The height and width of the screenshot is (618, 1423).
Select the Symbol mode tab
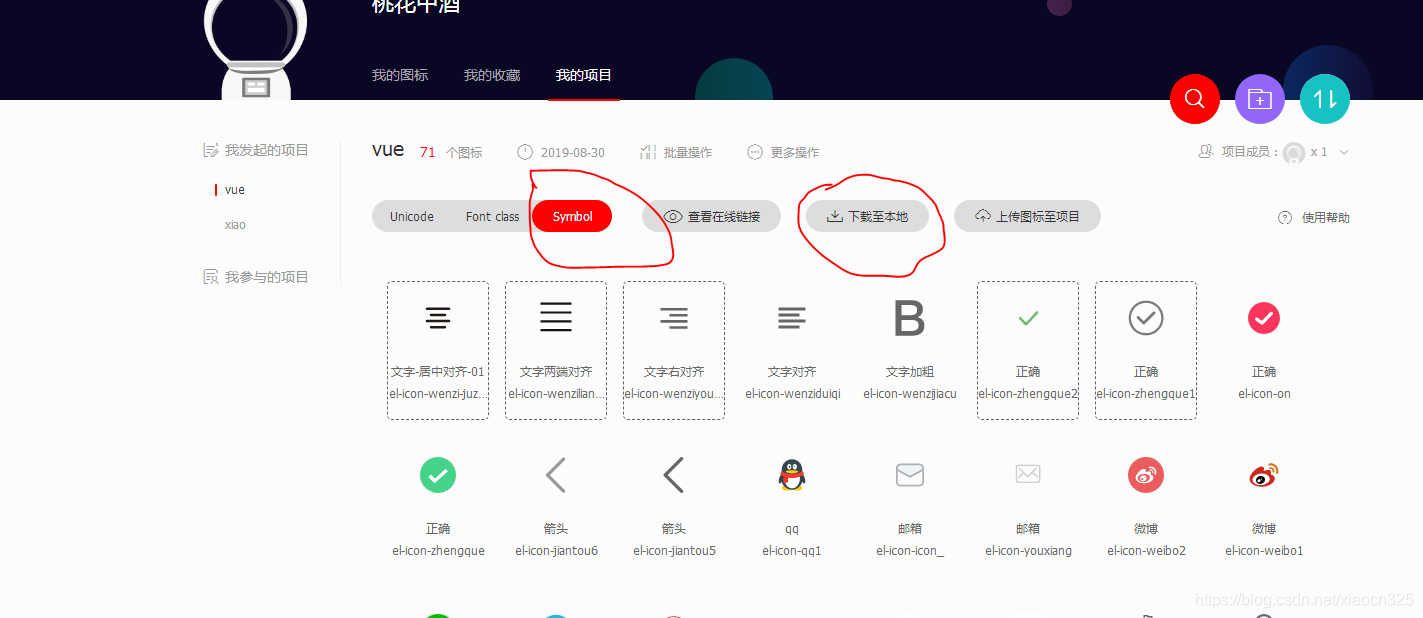click(572, 216)
